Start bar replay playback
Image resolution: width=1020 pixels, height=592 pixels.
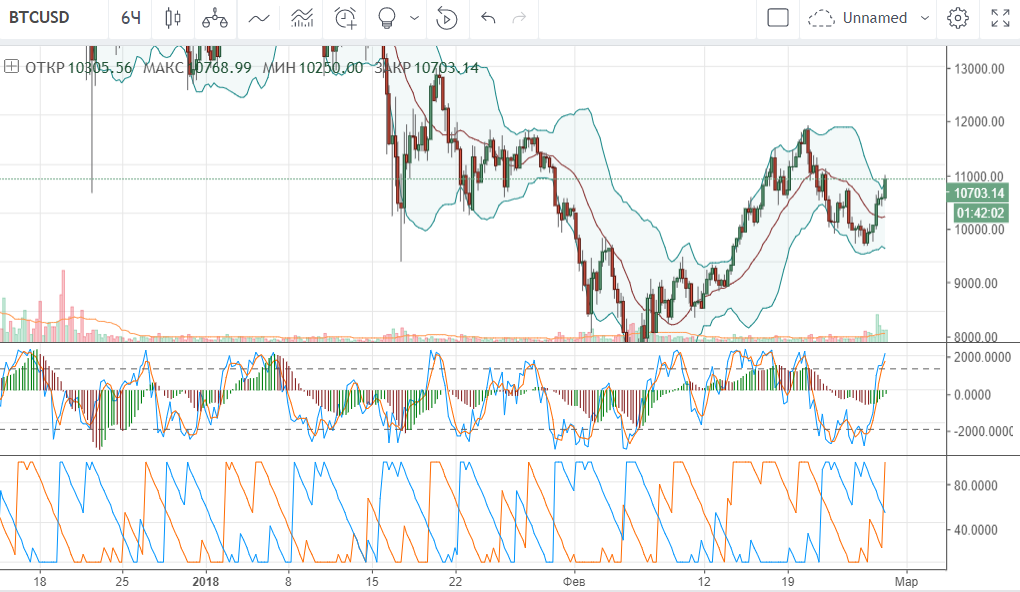coord(447,18)
